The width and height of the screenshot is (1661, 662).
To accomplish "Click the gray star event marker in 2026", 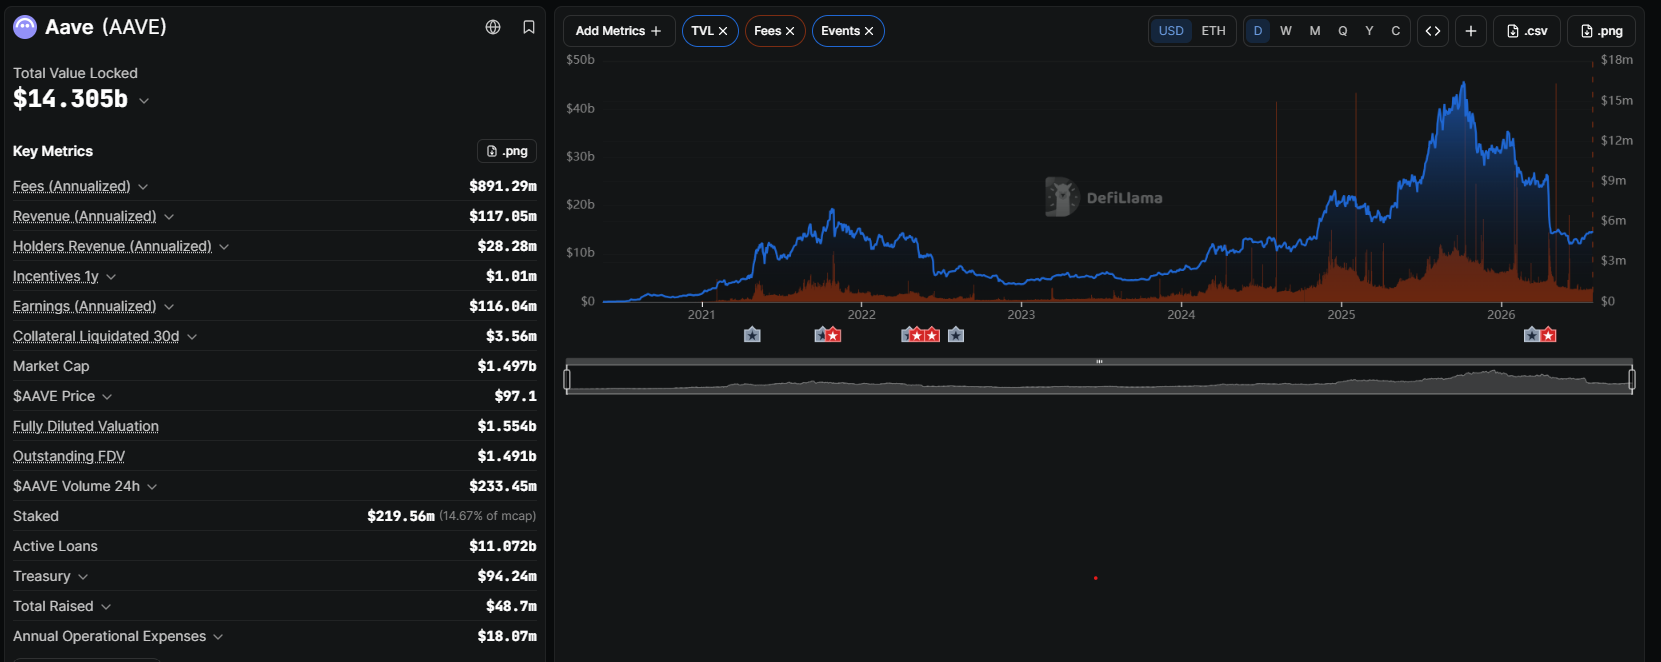I will pos(1531,335).
